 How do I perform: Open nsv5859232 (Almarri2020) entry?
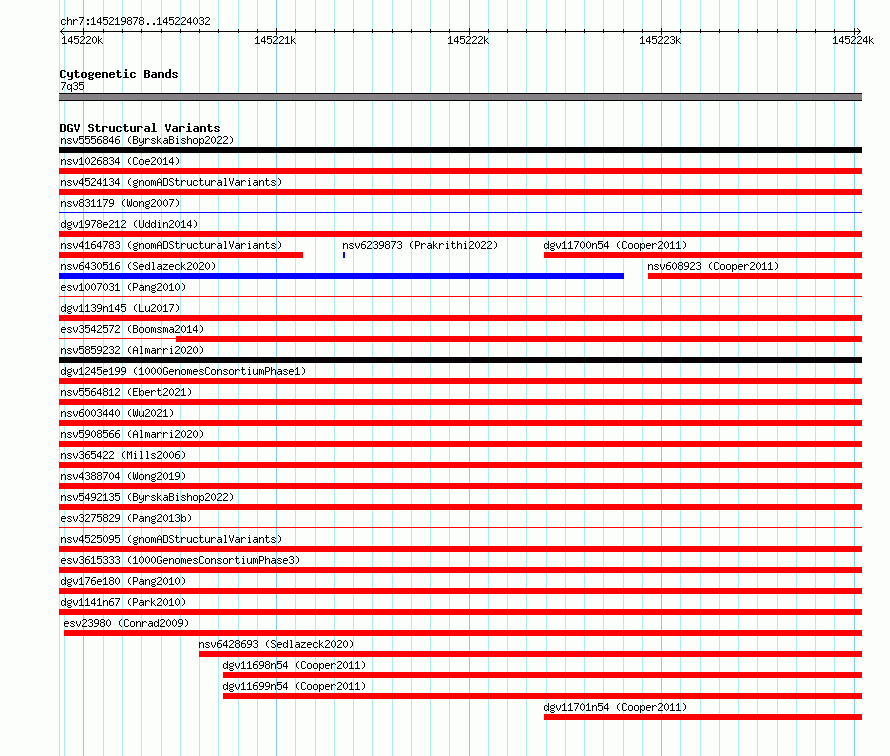132,350
